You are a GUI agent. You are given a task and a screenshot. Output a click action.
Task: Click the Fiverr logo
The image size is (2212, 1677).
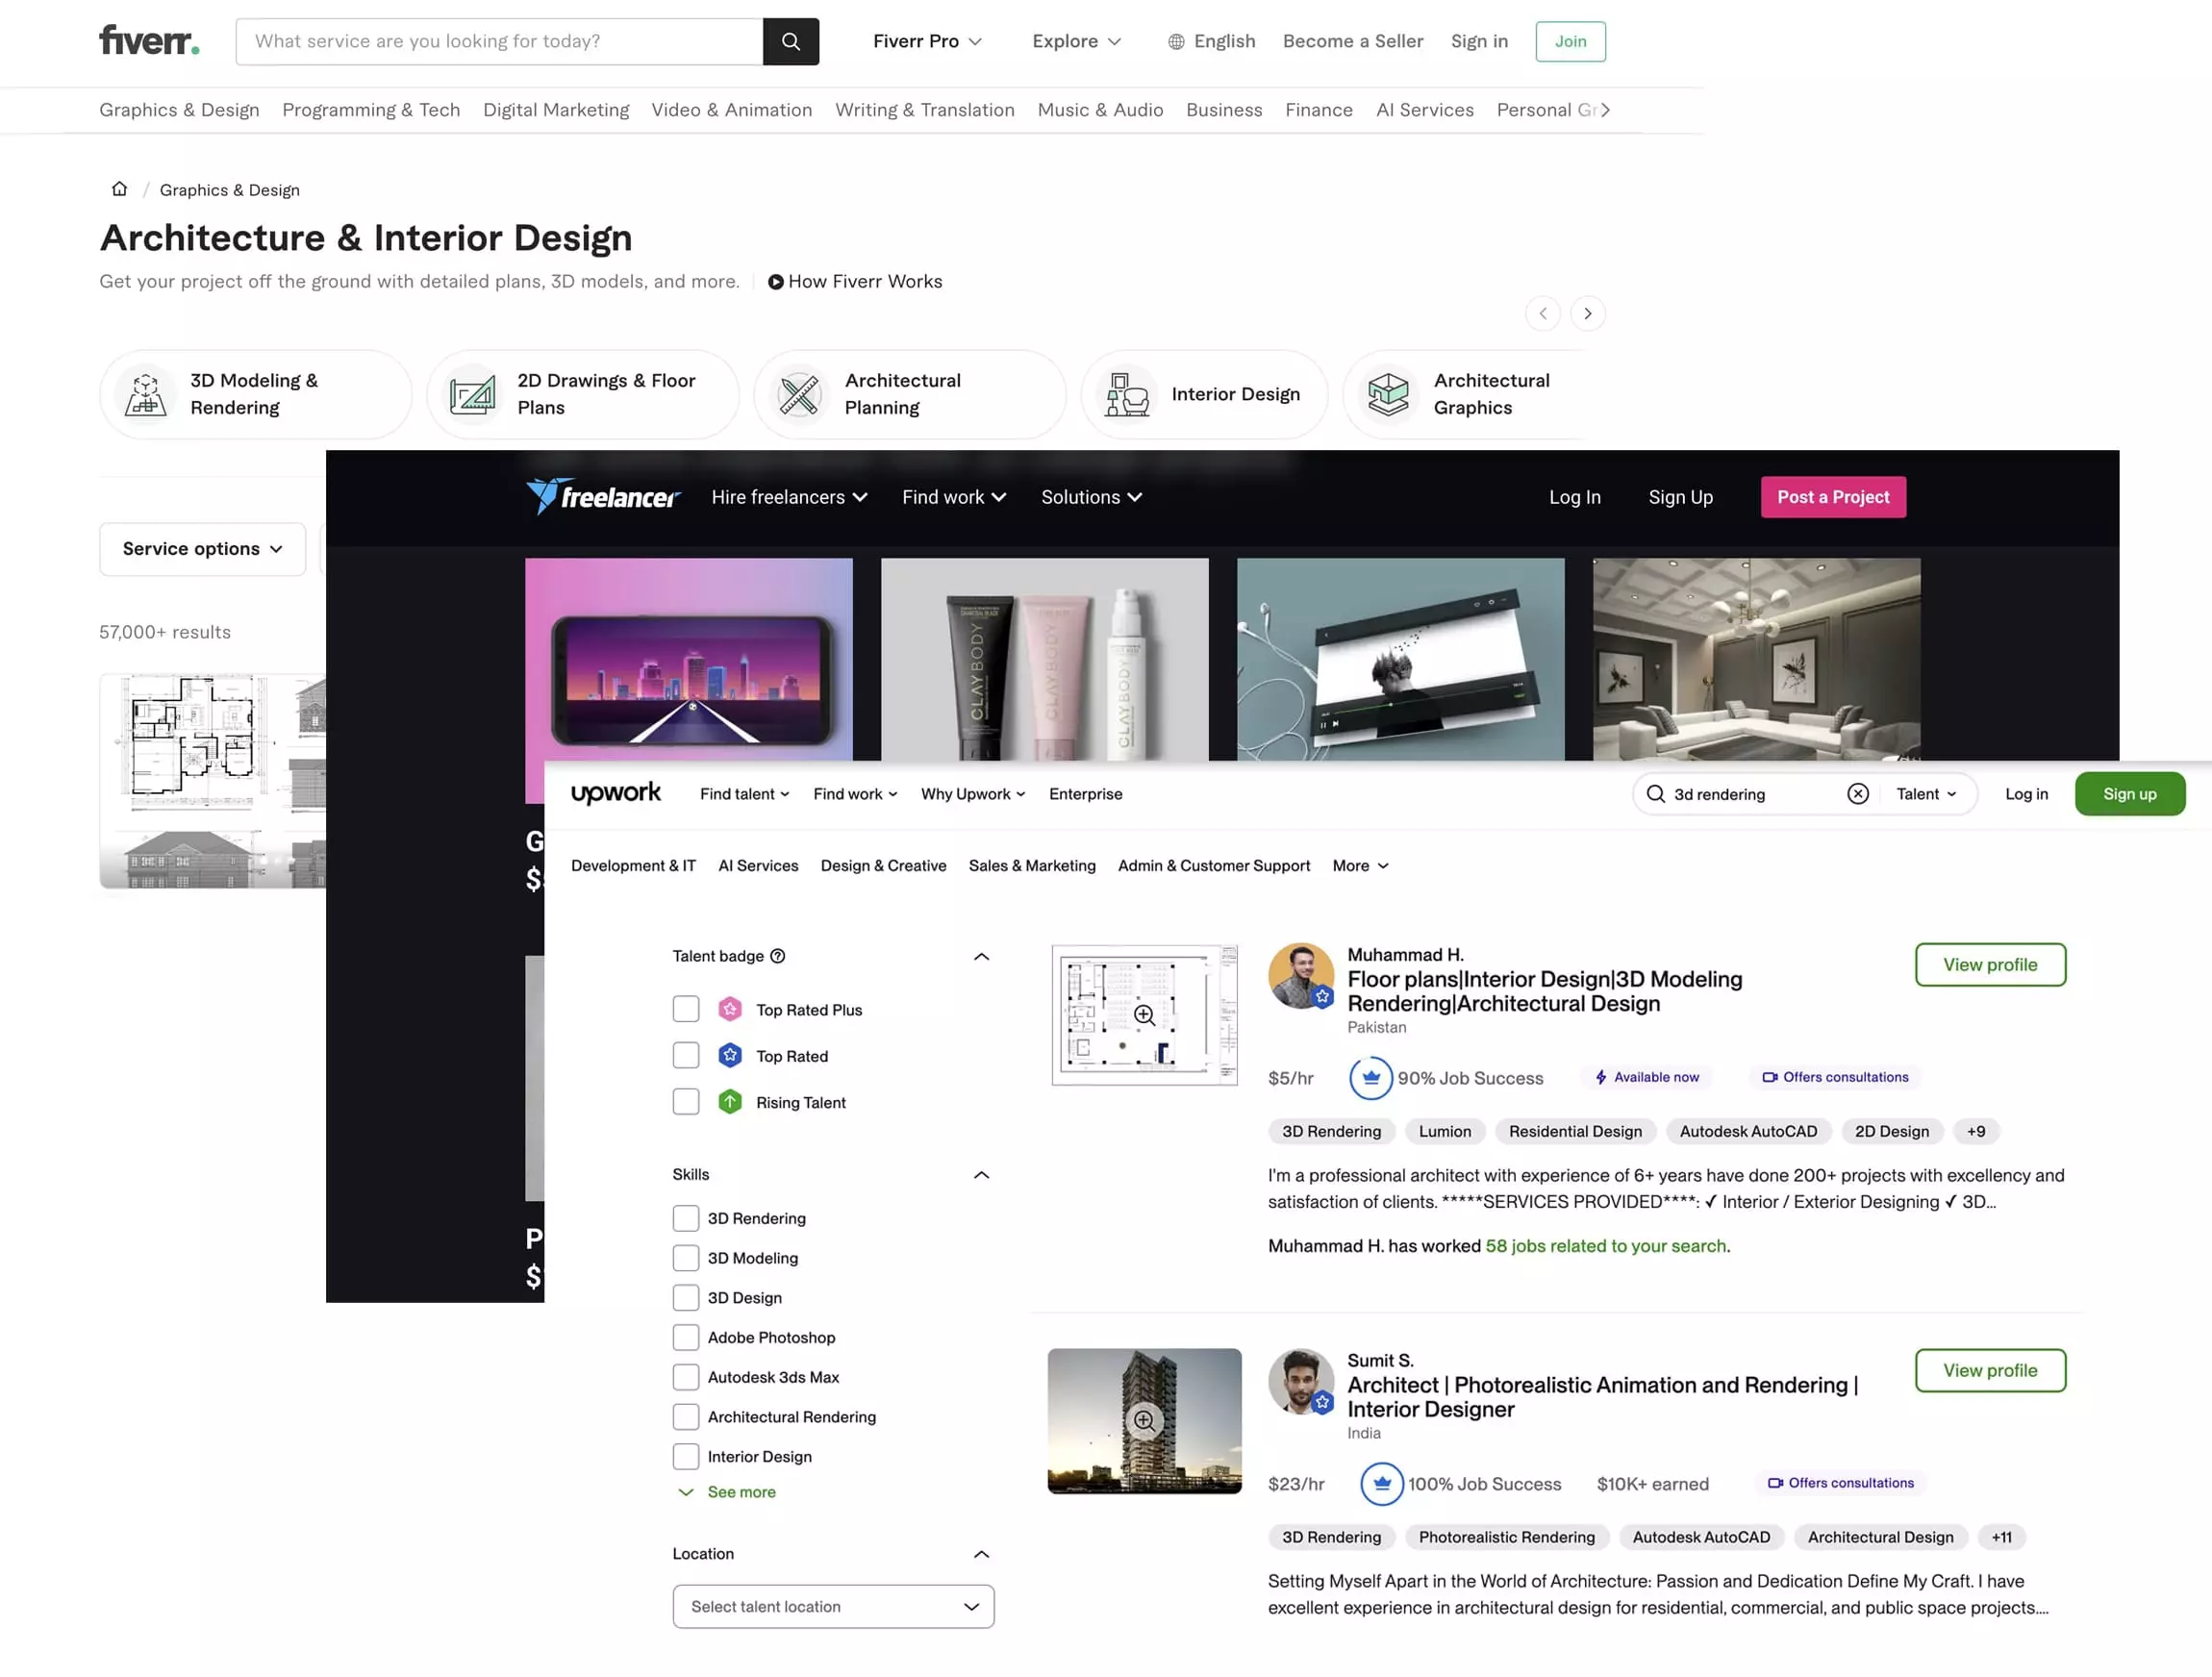[149, 41]
